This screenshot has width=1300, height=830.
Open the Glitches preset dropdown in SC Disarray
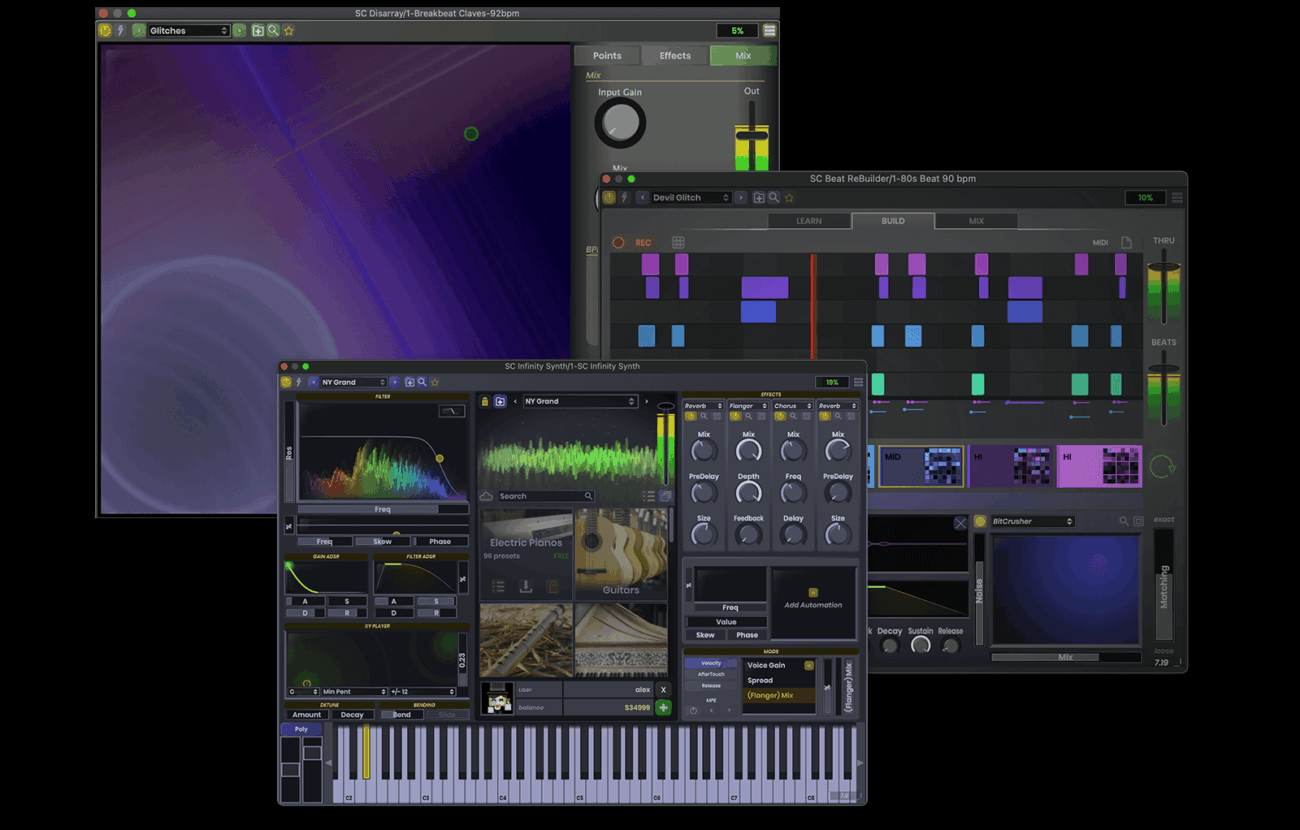click(x=189, y=31)
